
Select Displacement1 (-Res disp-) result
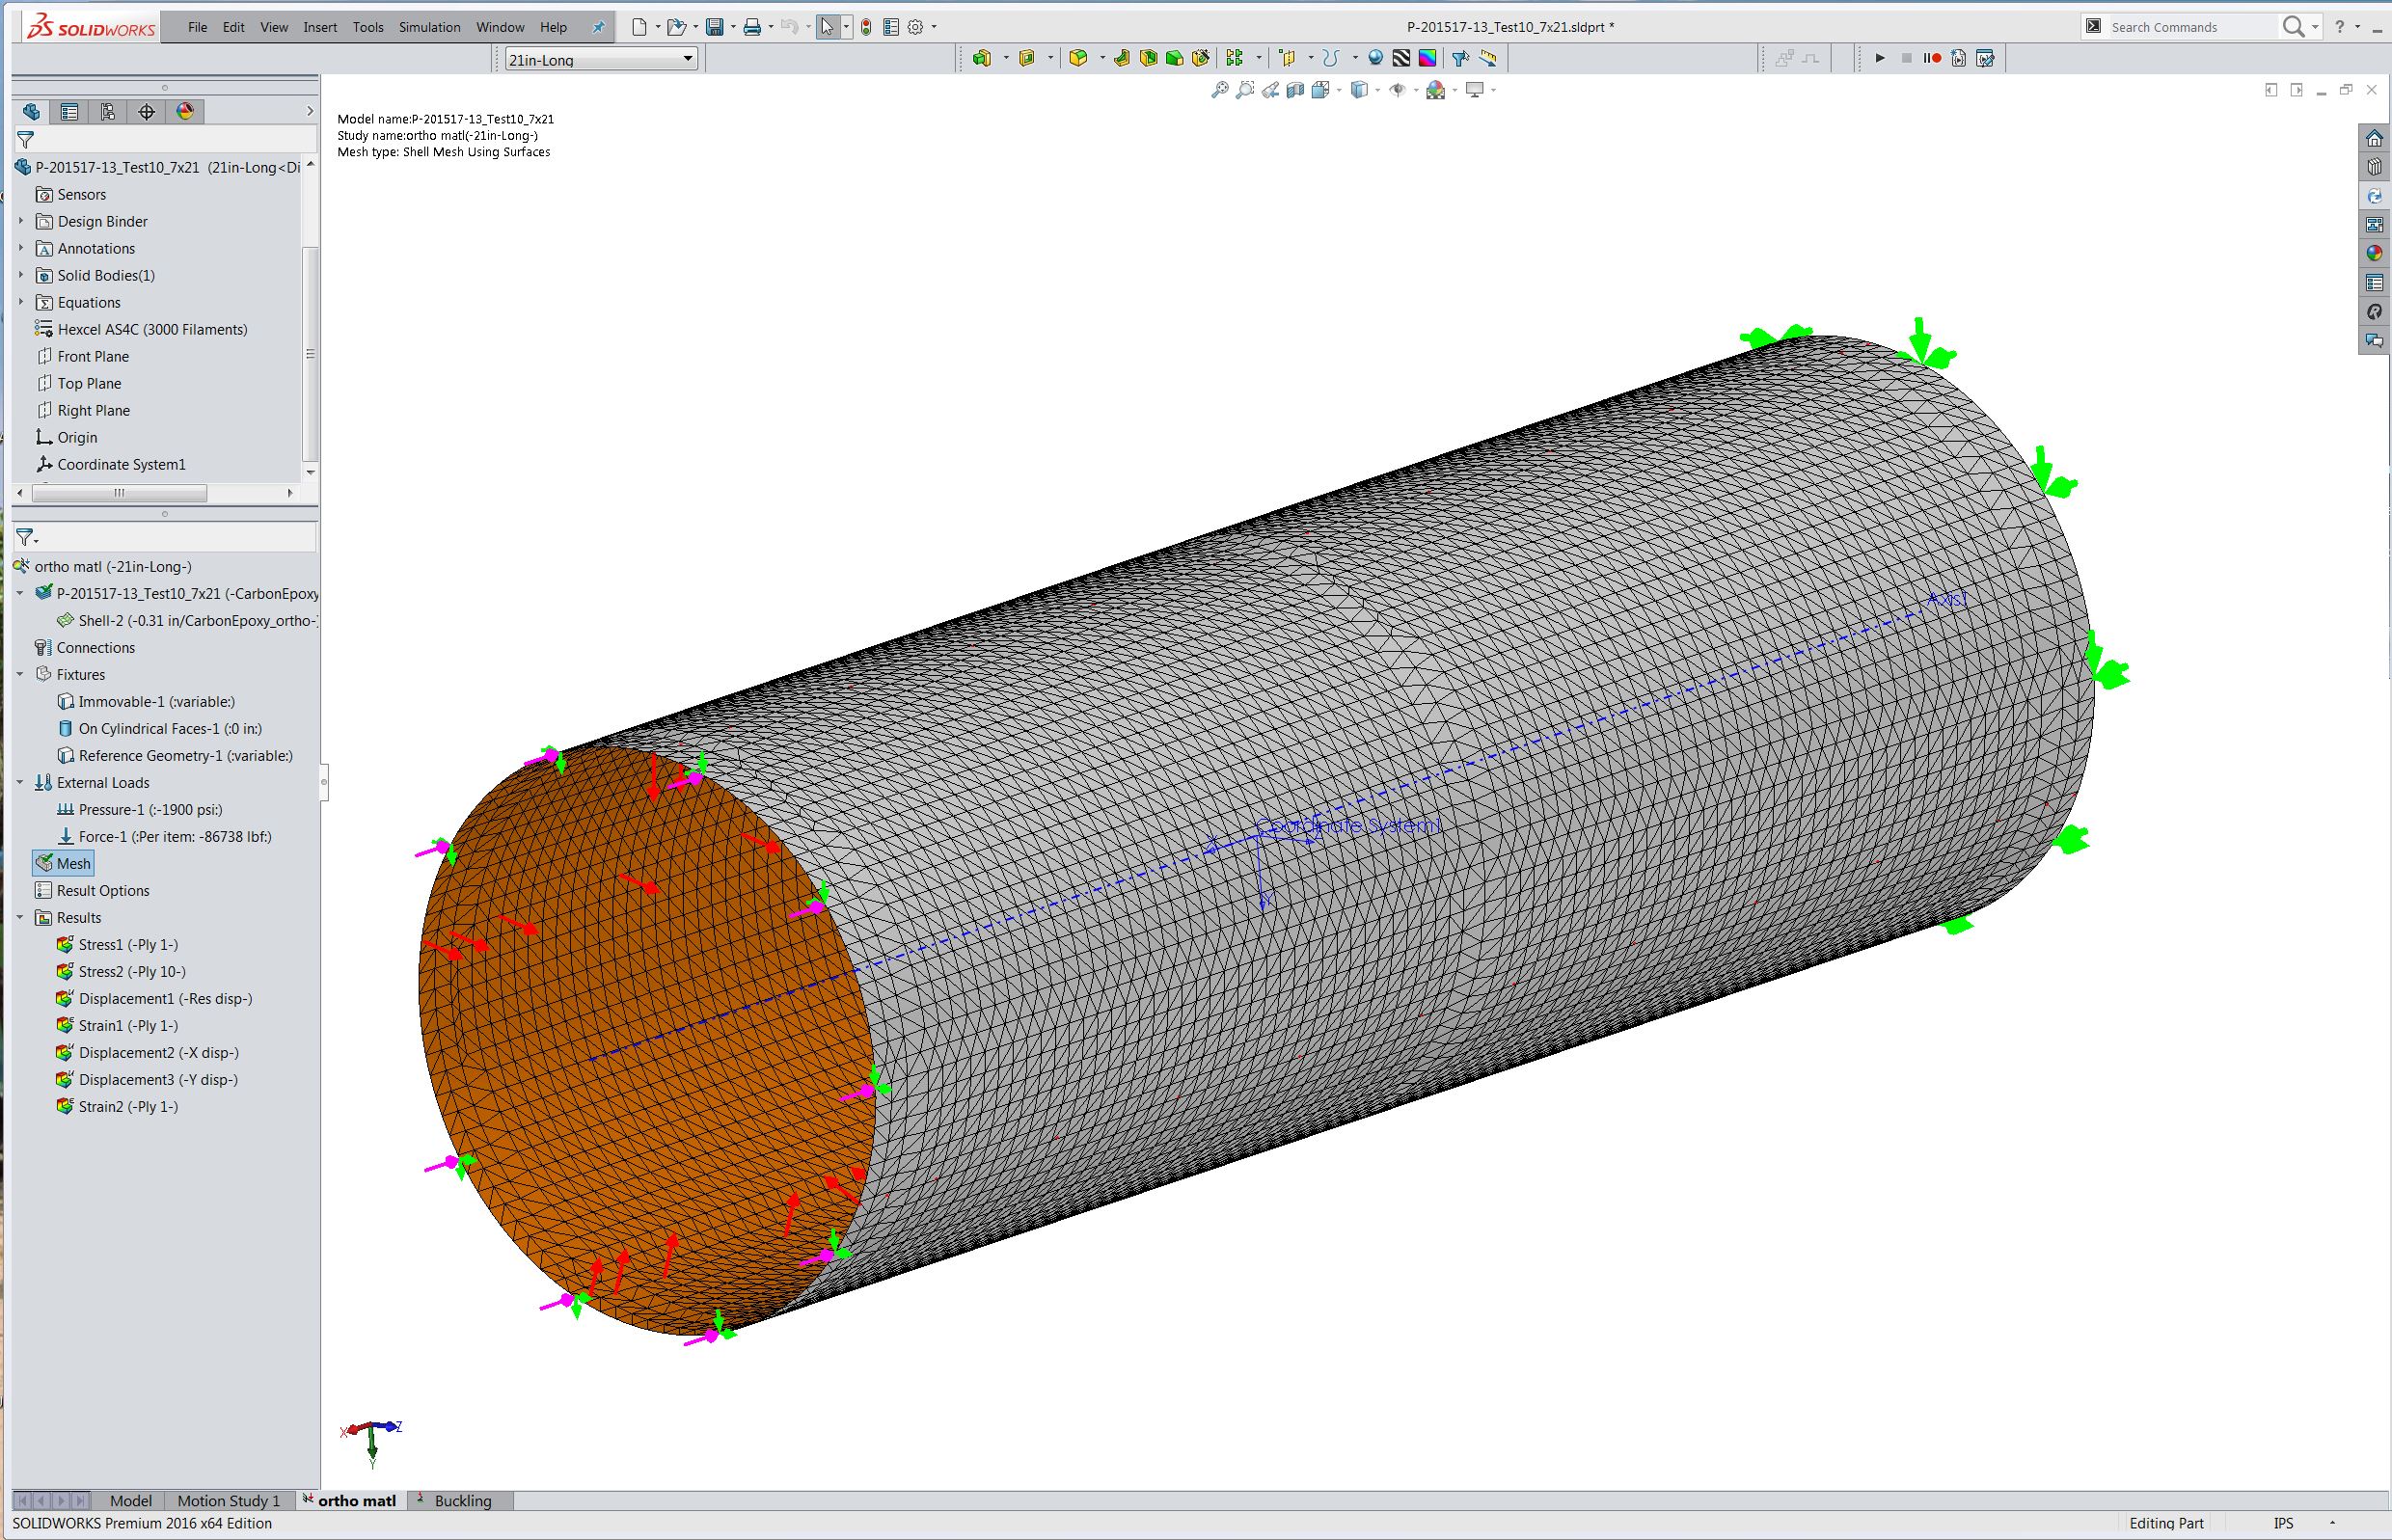(154, 998)
